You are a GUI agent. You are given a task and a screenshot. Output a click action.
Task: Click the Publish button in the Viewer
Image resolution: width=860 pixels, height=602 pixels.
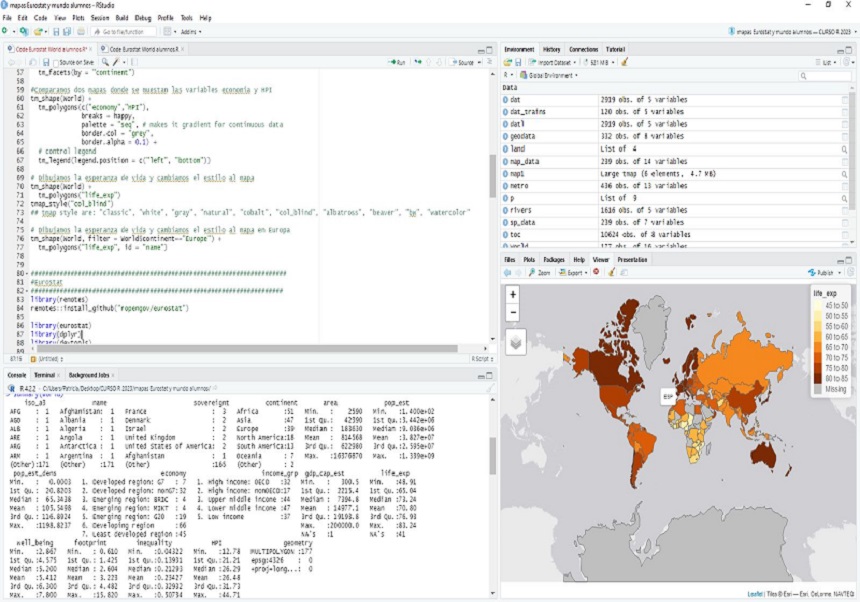pyautogui.click(x=823, y=272)
